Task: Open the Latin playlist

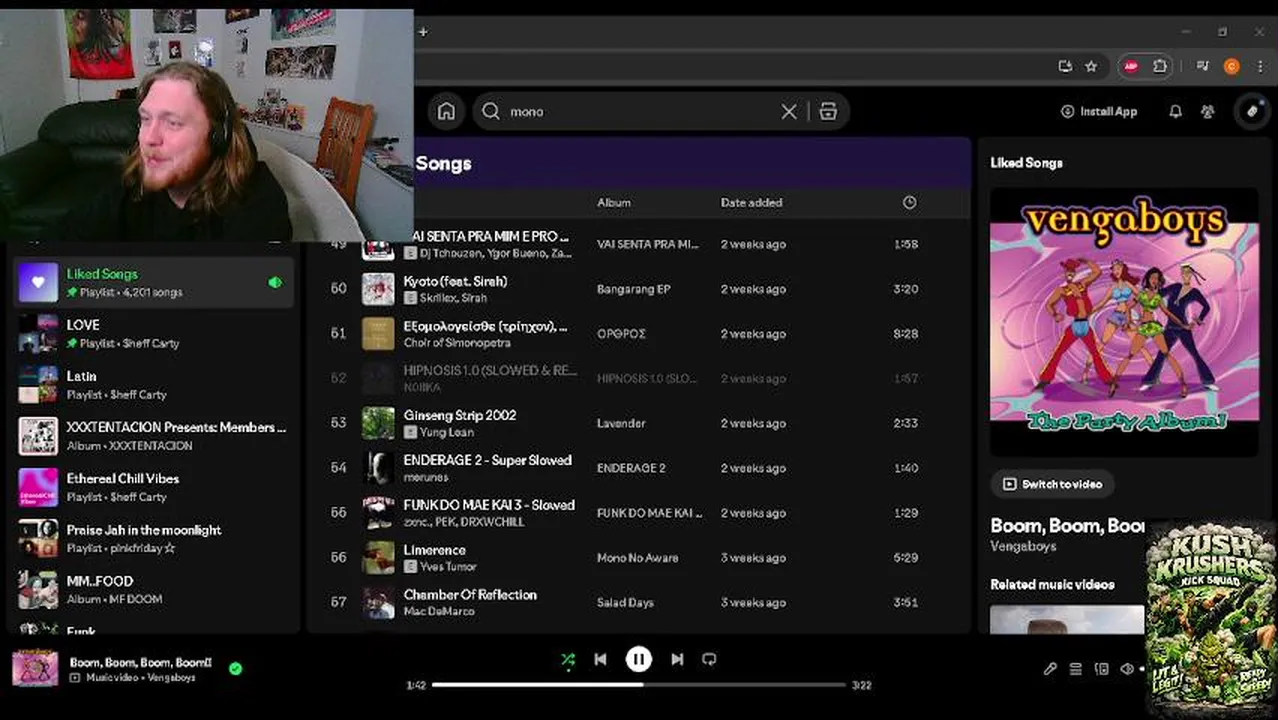Action: pos(154,385)
